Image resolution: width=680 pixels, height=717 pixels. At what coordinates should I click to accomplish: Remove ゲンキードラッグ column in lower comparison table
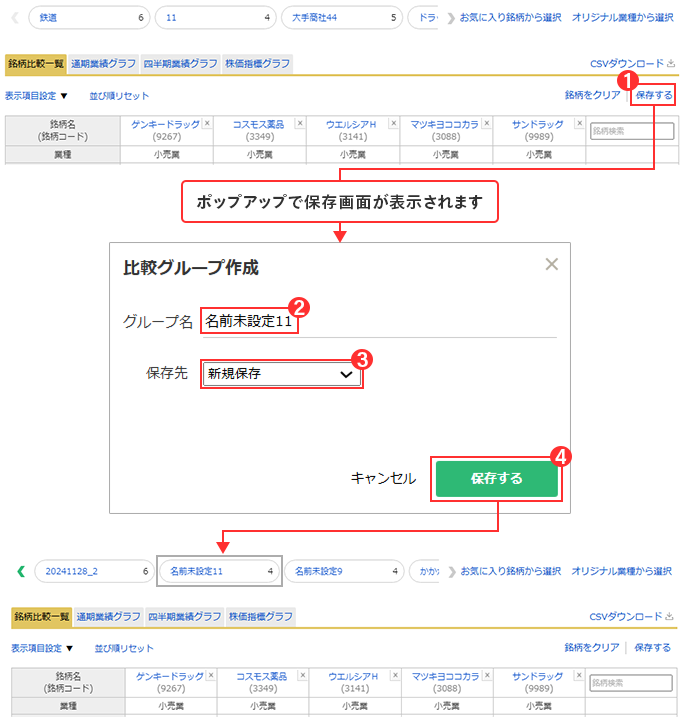[x=211, y=675]
